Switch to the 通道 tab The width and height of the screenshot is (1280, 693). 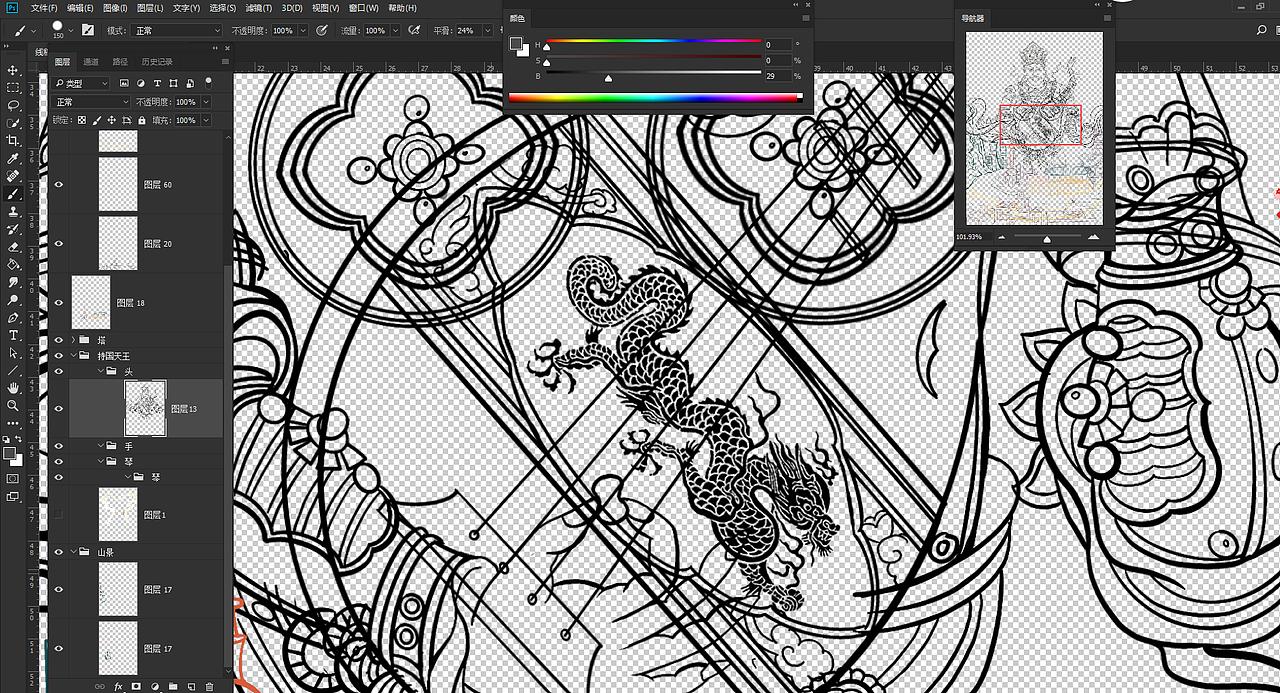pyautogui.click(x=91, y=62)
